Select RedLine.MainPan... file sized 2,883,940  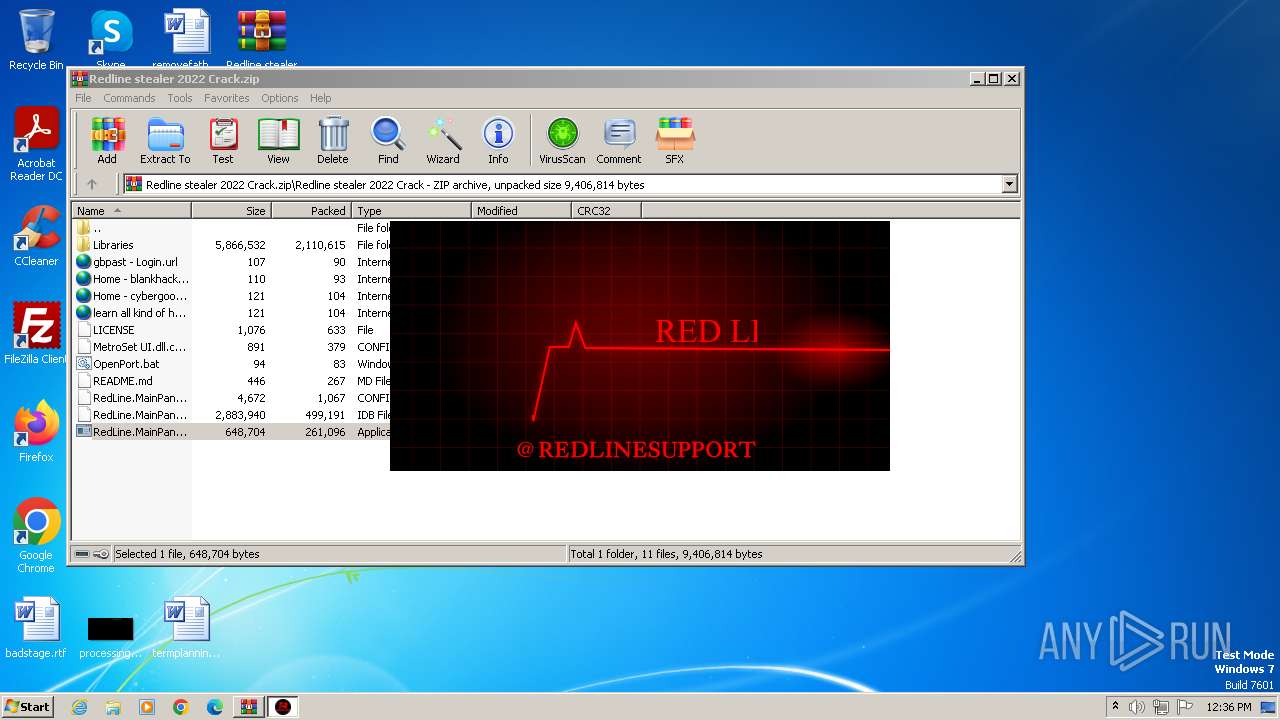point(232,415)
